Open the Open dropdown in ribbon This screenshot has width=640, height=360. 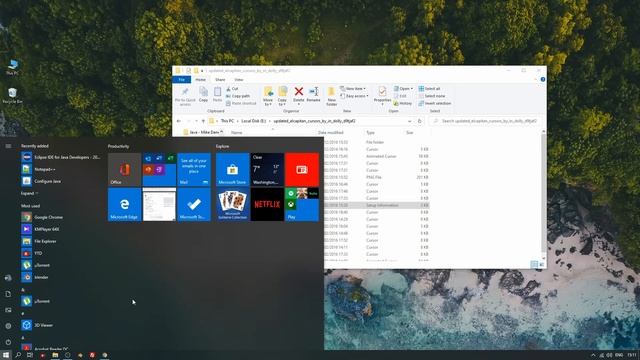click(x=403, y=89)
